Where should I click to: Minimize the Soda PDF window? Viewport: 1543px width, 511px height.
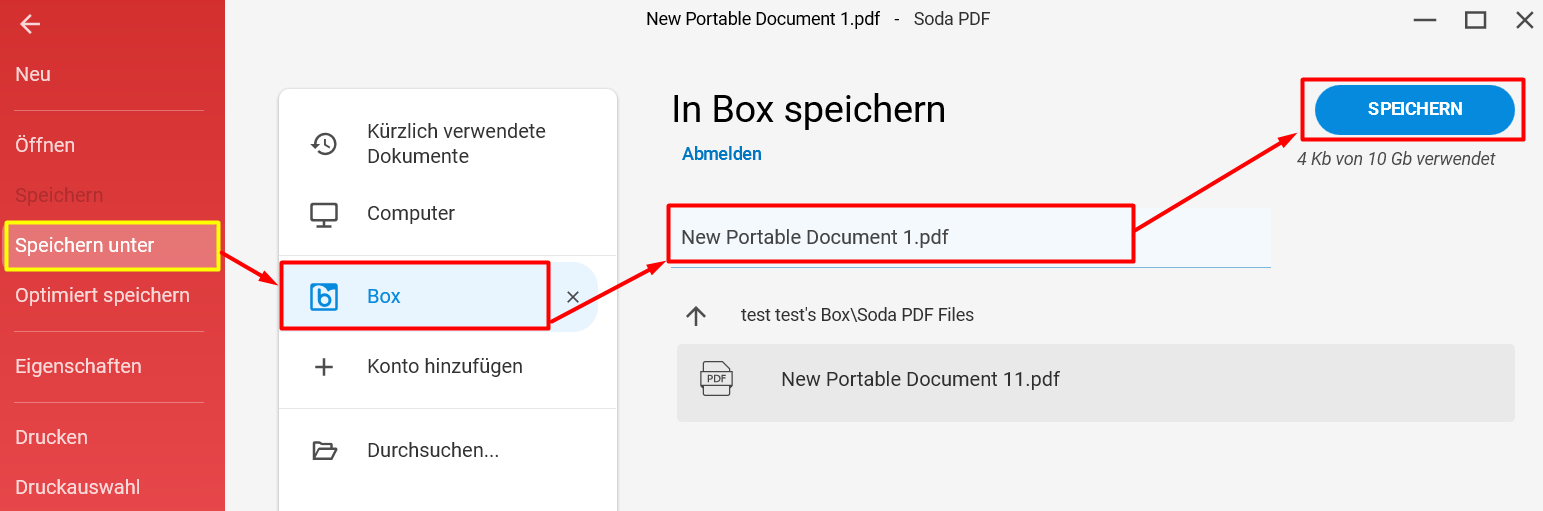1427,20
